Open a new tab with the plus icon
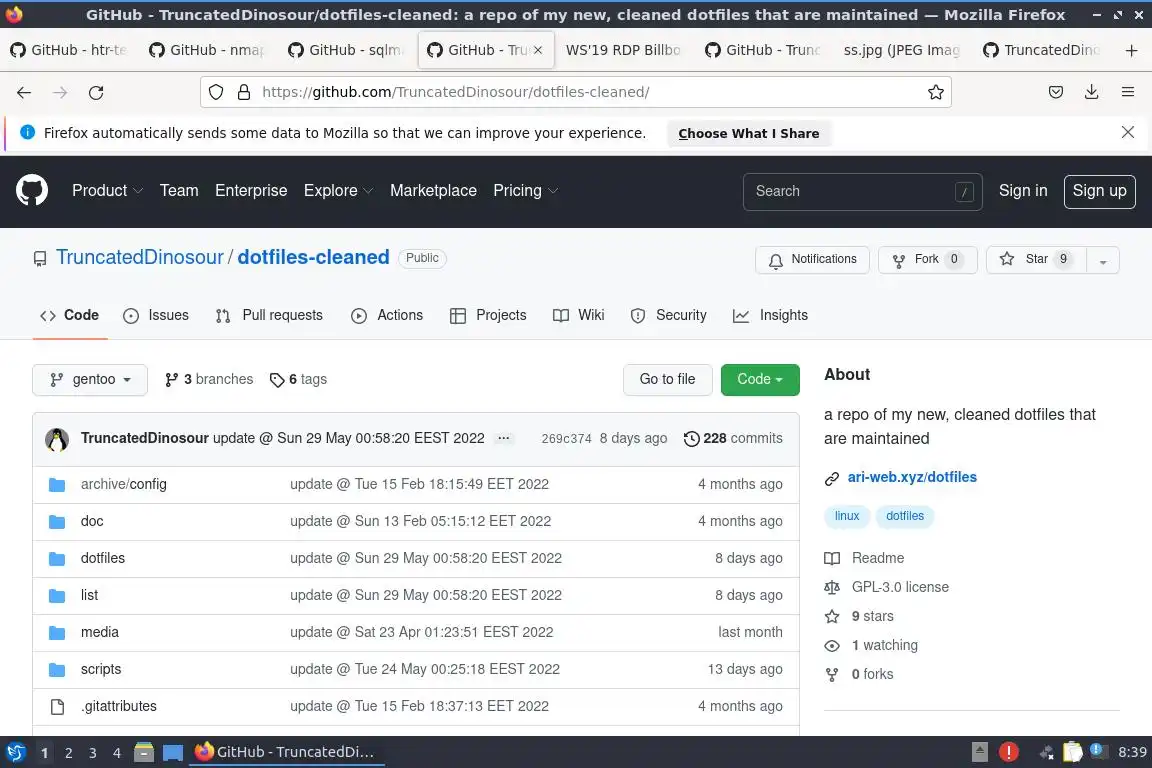The height and width of the screenshot is (768, 1152). 1131,50
